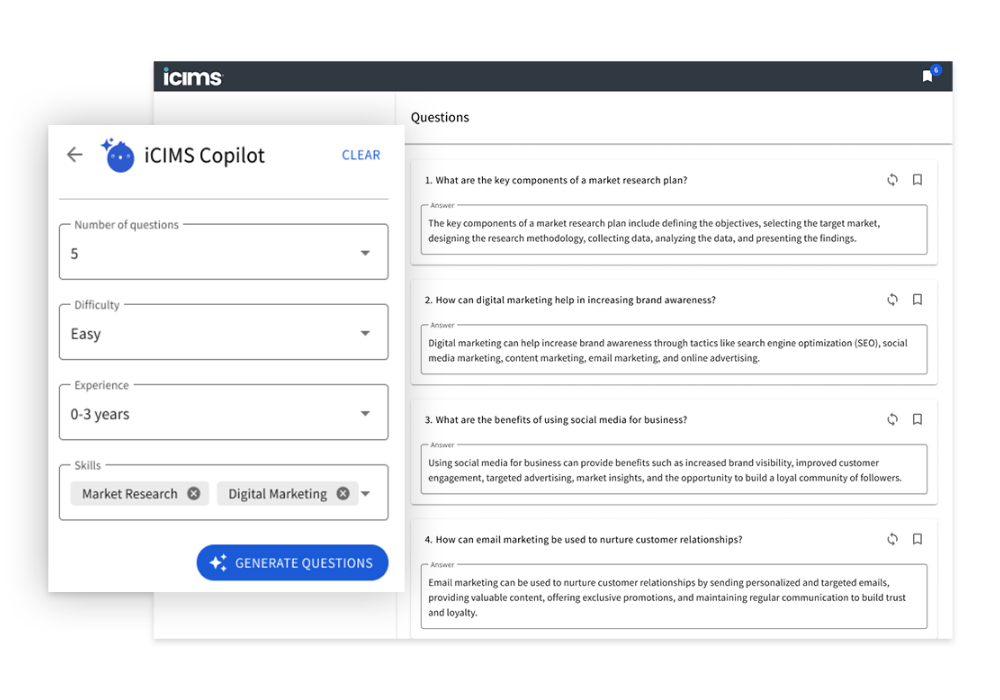This screenshot has height=700, width=1000.
Task: Bookmark question 3 about social media
Action: [x=917, y=420]
